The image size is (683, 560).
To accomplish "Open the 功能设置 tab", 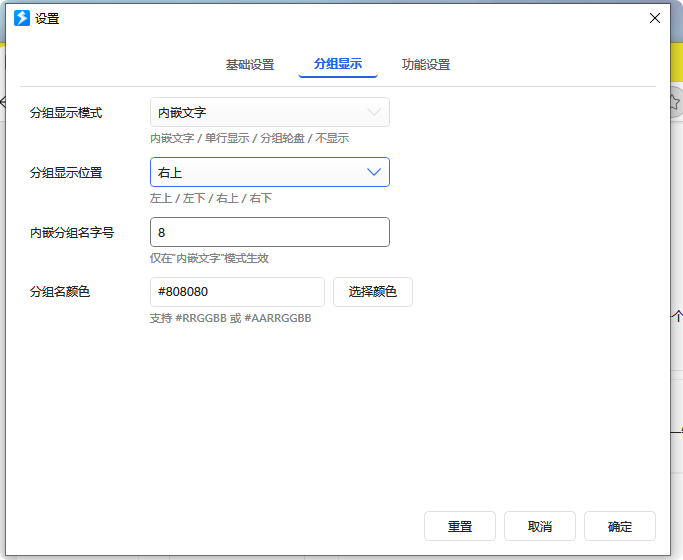I will pyautogui.click(x=426, y=65).
